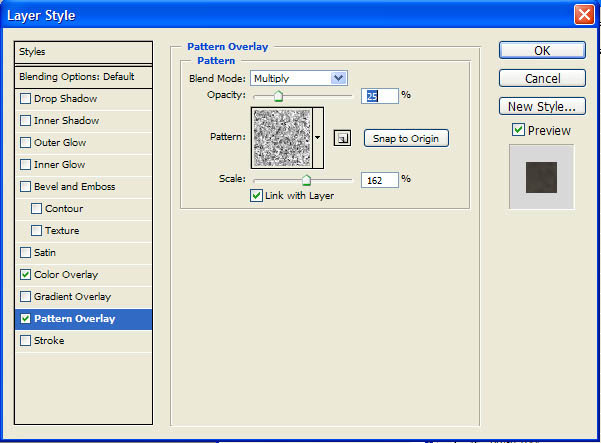Click the Scale percentage field
The image size is (601, 443).
[380, 180]
